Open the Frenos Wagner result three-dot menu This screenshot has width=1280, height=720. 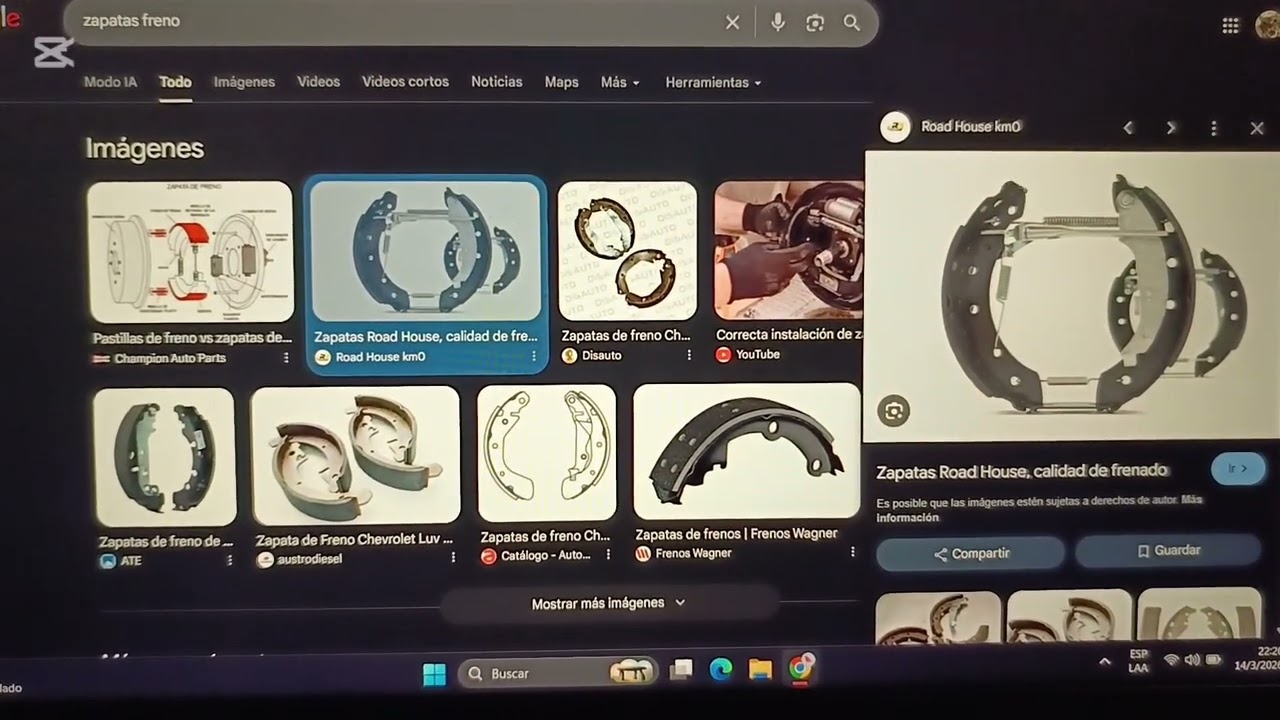852,552
